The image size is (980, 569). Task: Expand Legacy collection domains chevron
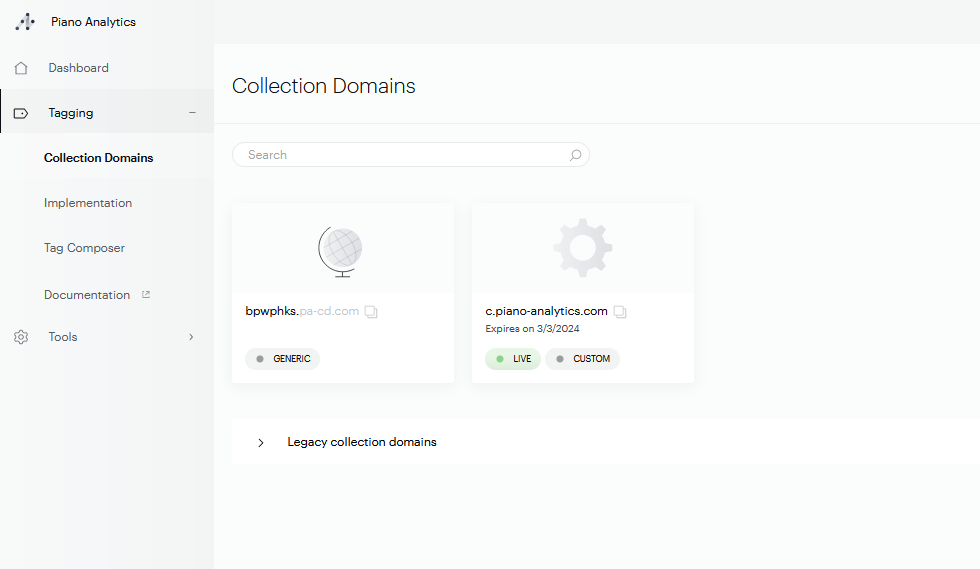[x=261, y=442]
